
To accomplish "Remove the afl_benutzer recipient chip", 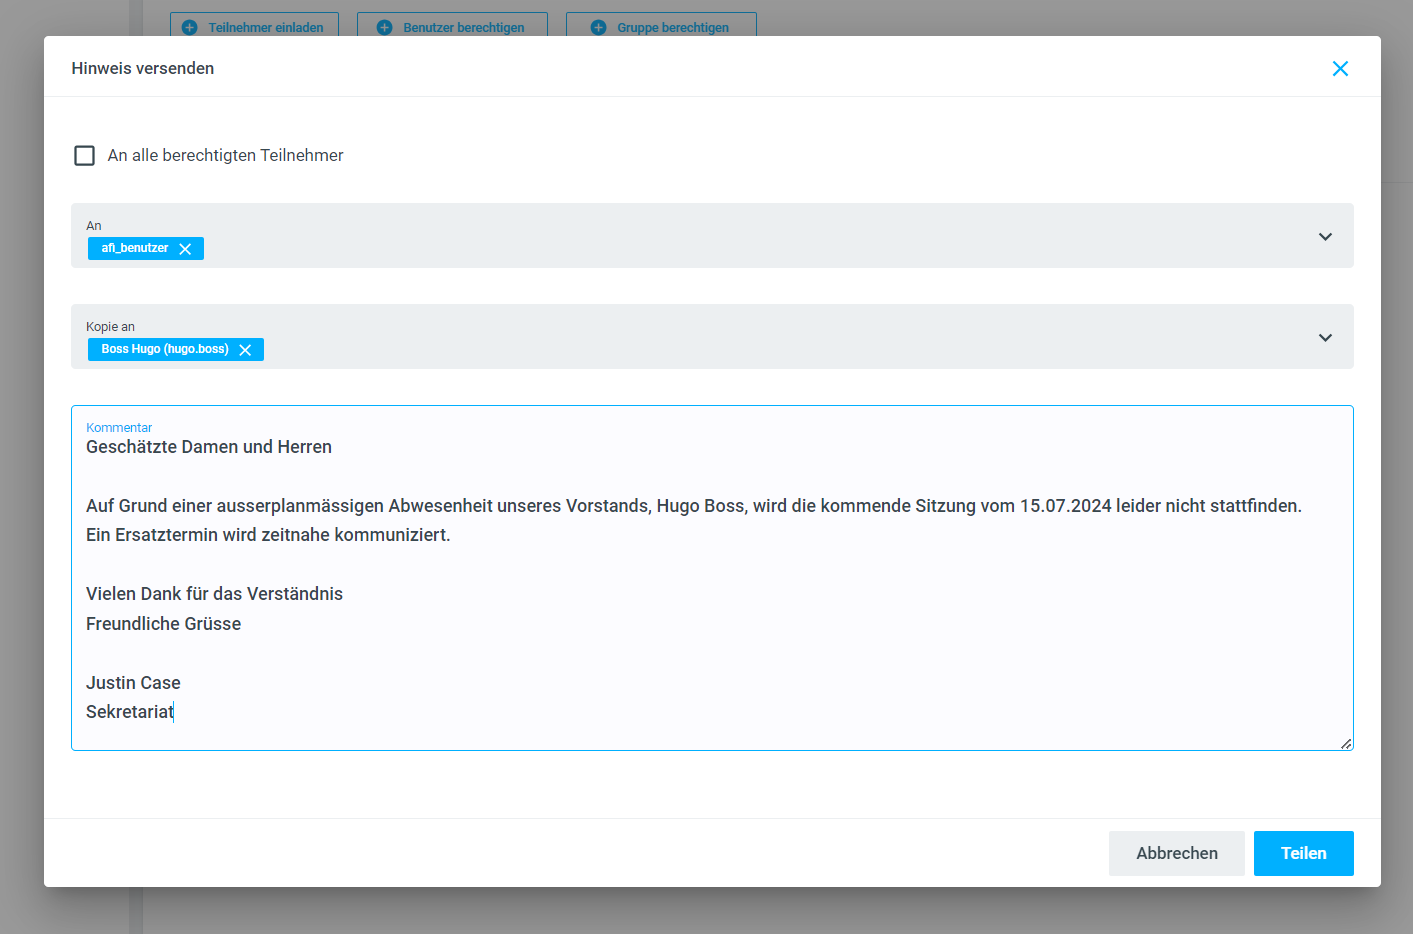I will (x=185, y=249).
